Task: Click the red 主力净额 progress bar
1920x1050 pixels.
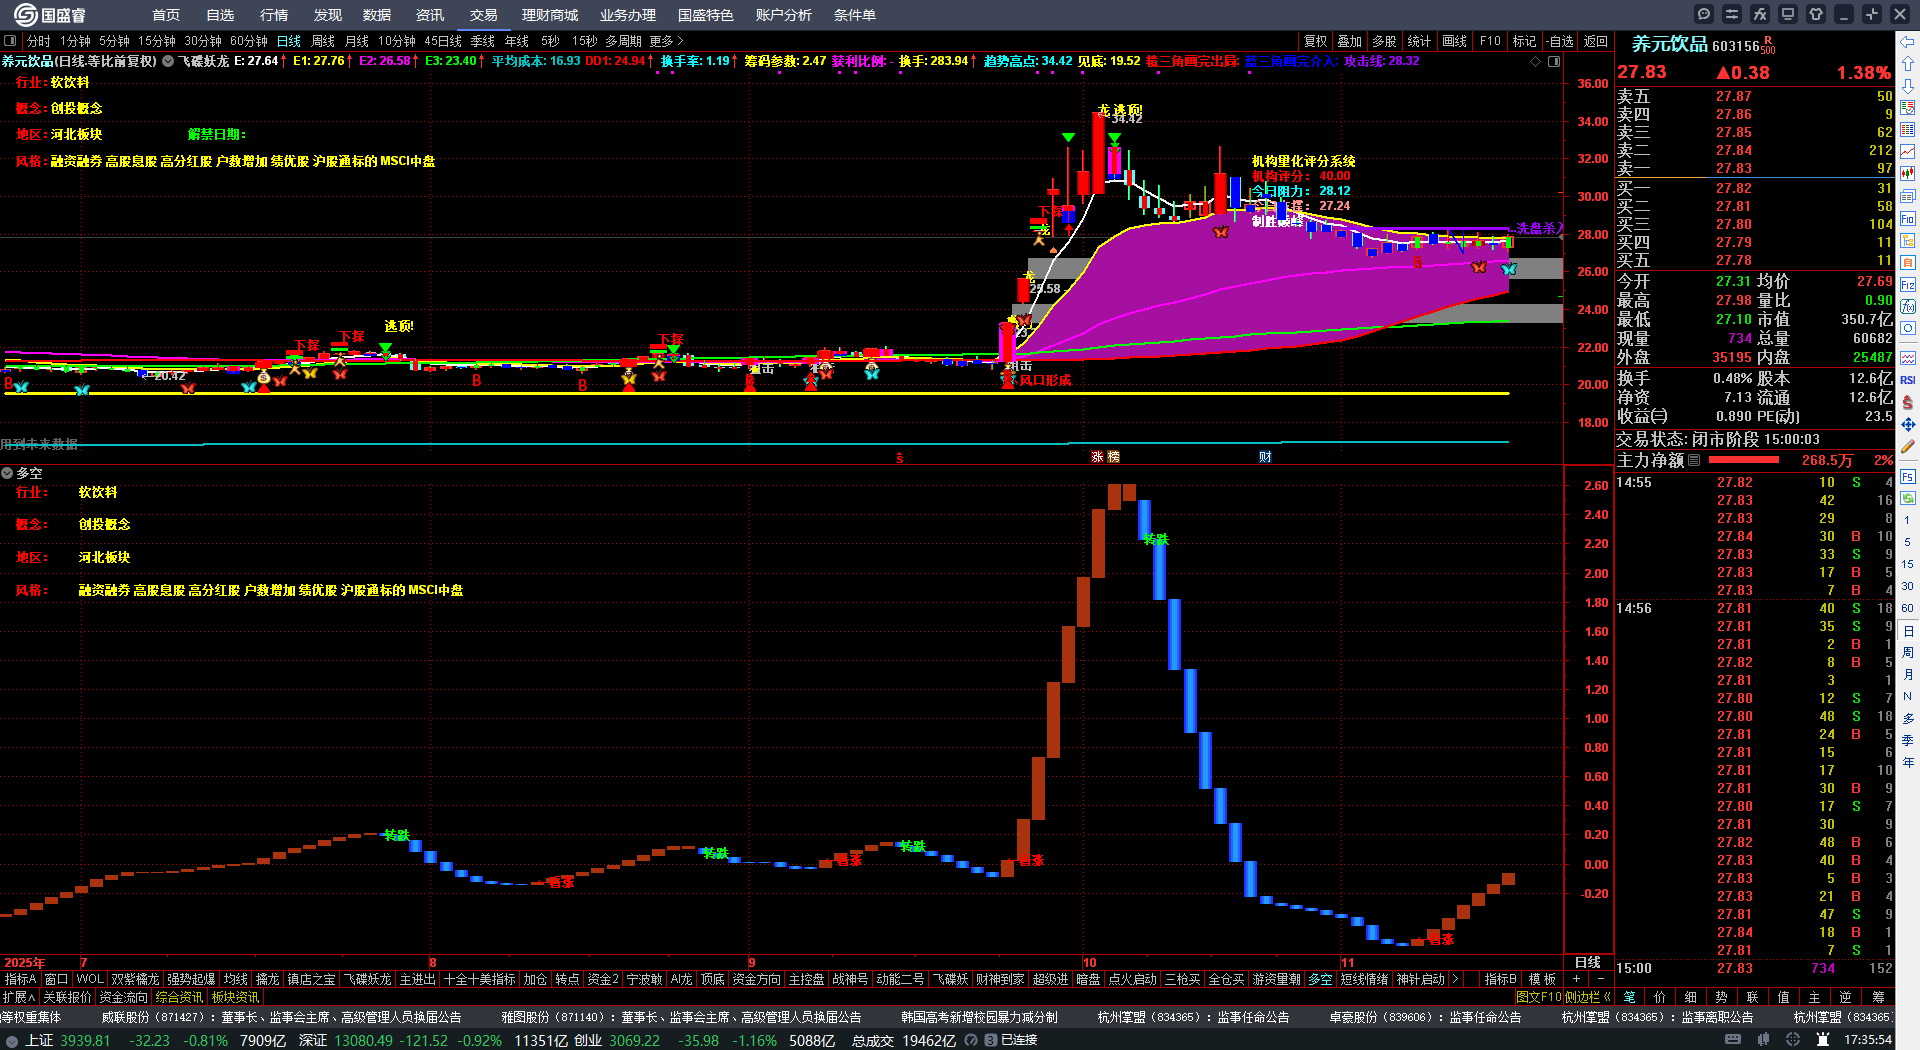Action: tap(1744, 460)
